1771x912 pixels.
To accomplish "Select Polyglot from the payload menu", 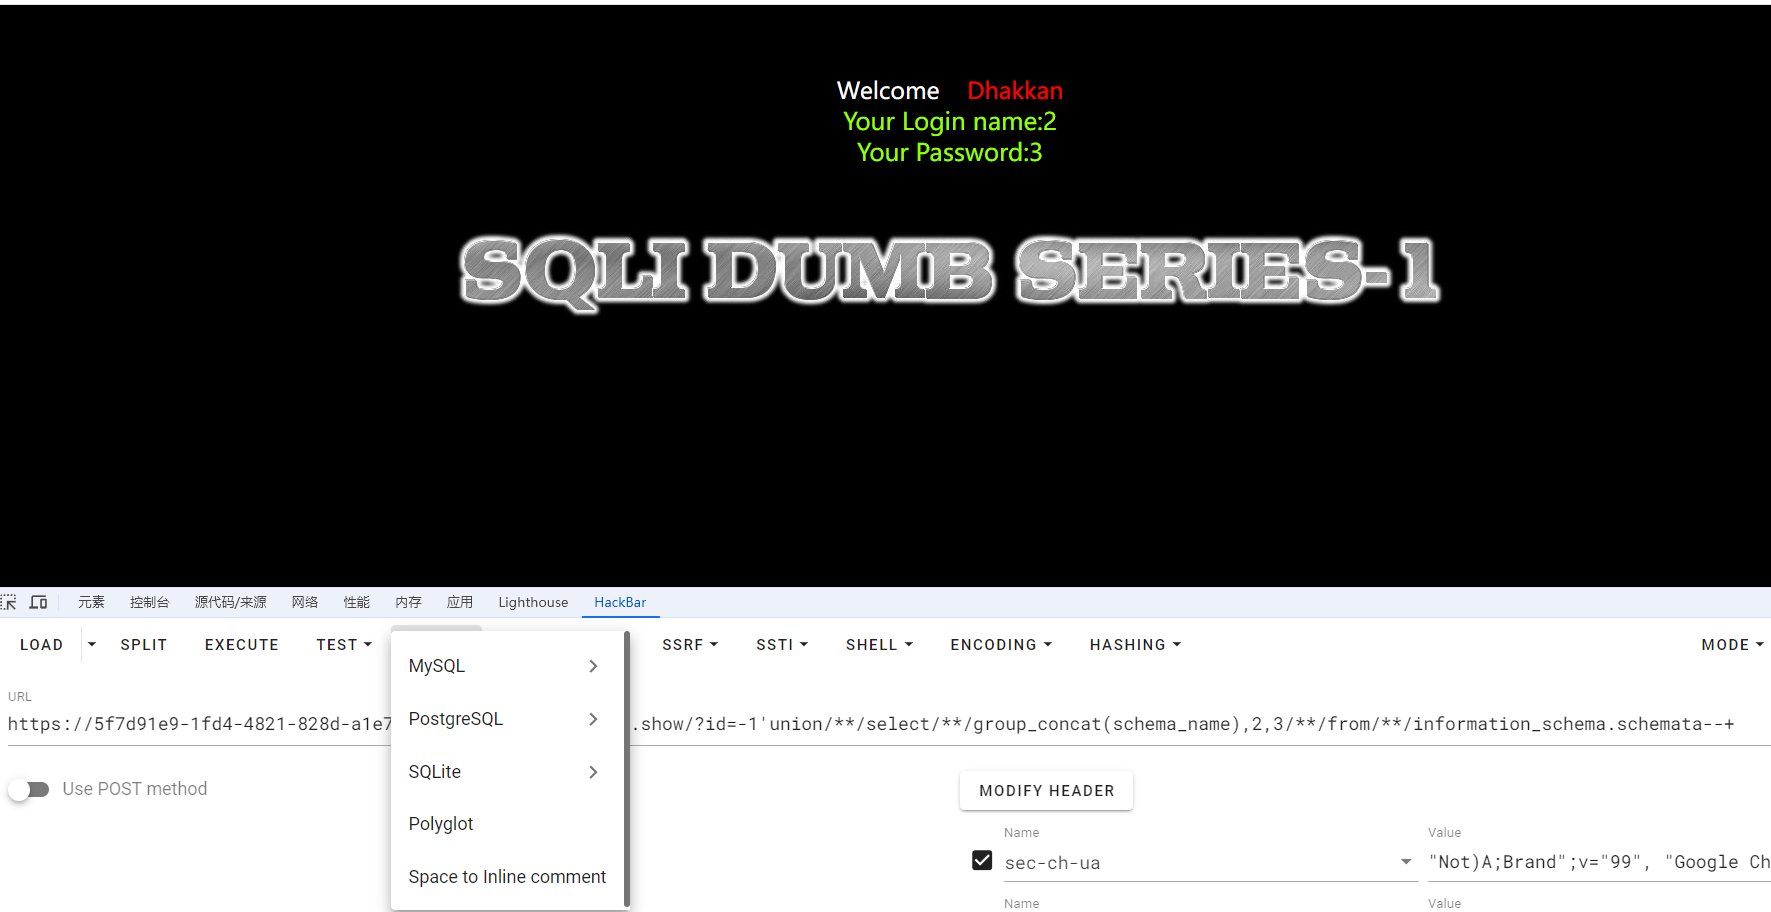I will tap(440, 823).
